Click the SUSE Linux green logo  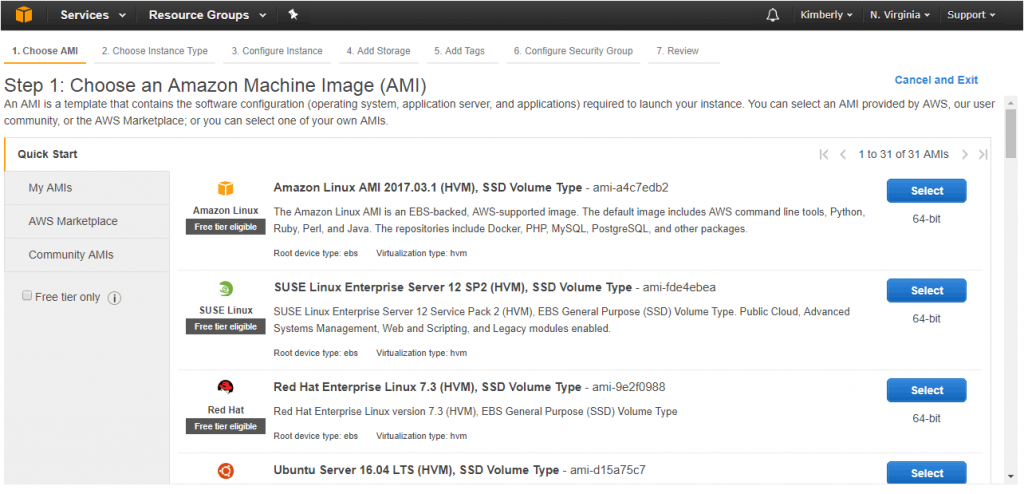coord(225,289)
